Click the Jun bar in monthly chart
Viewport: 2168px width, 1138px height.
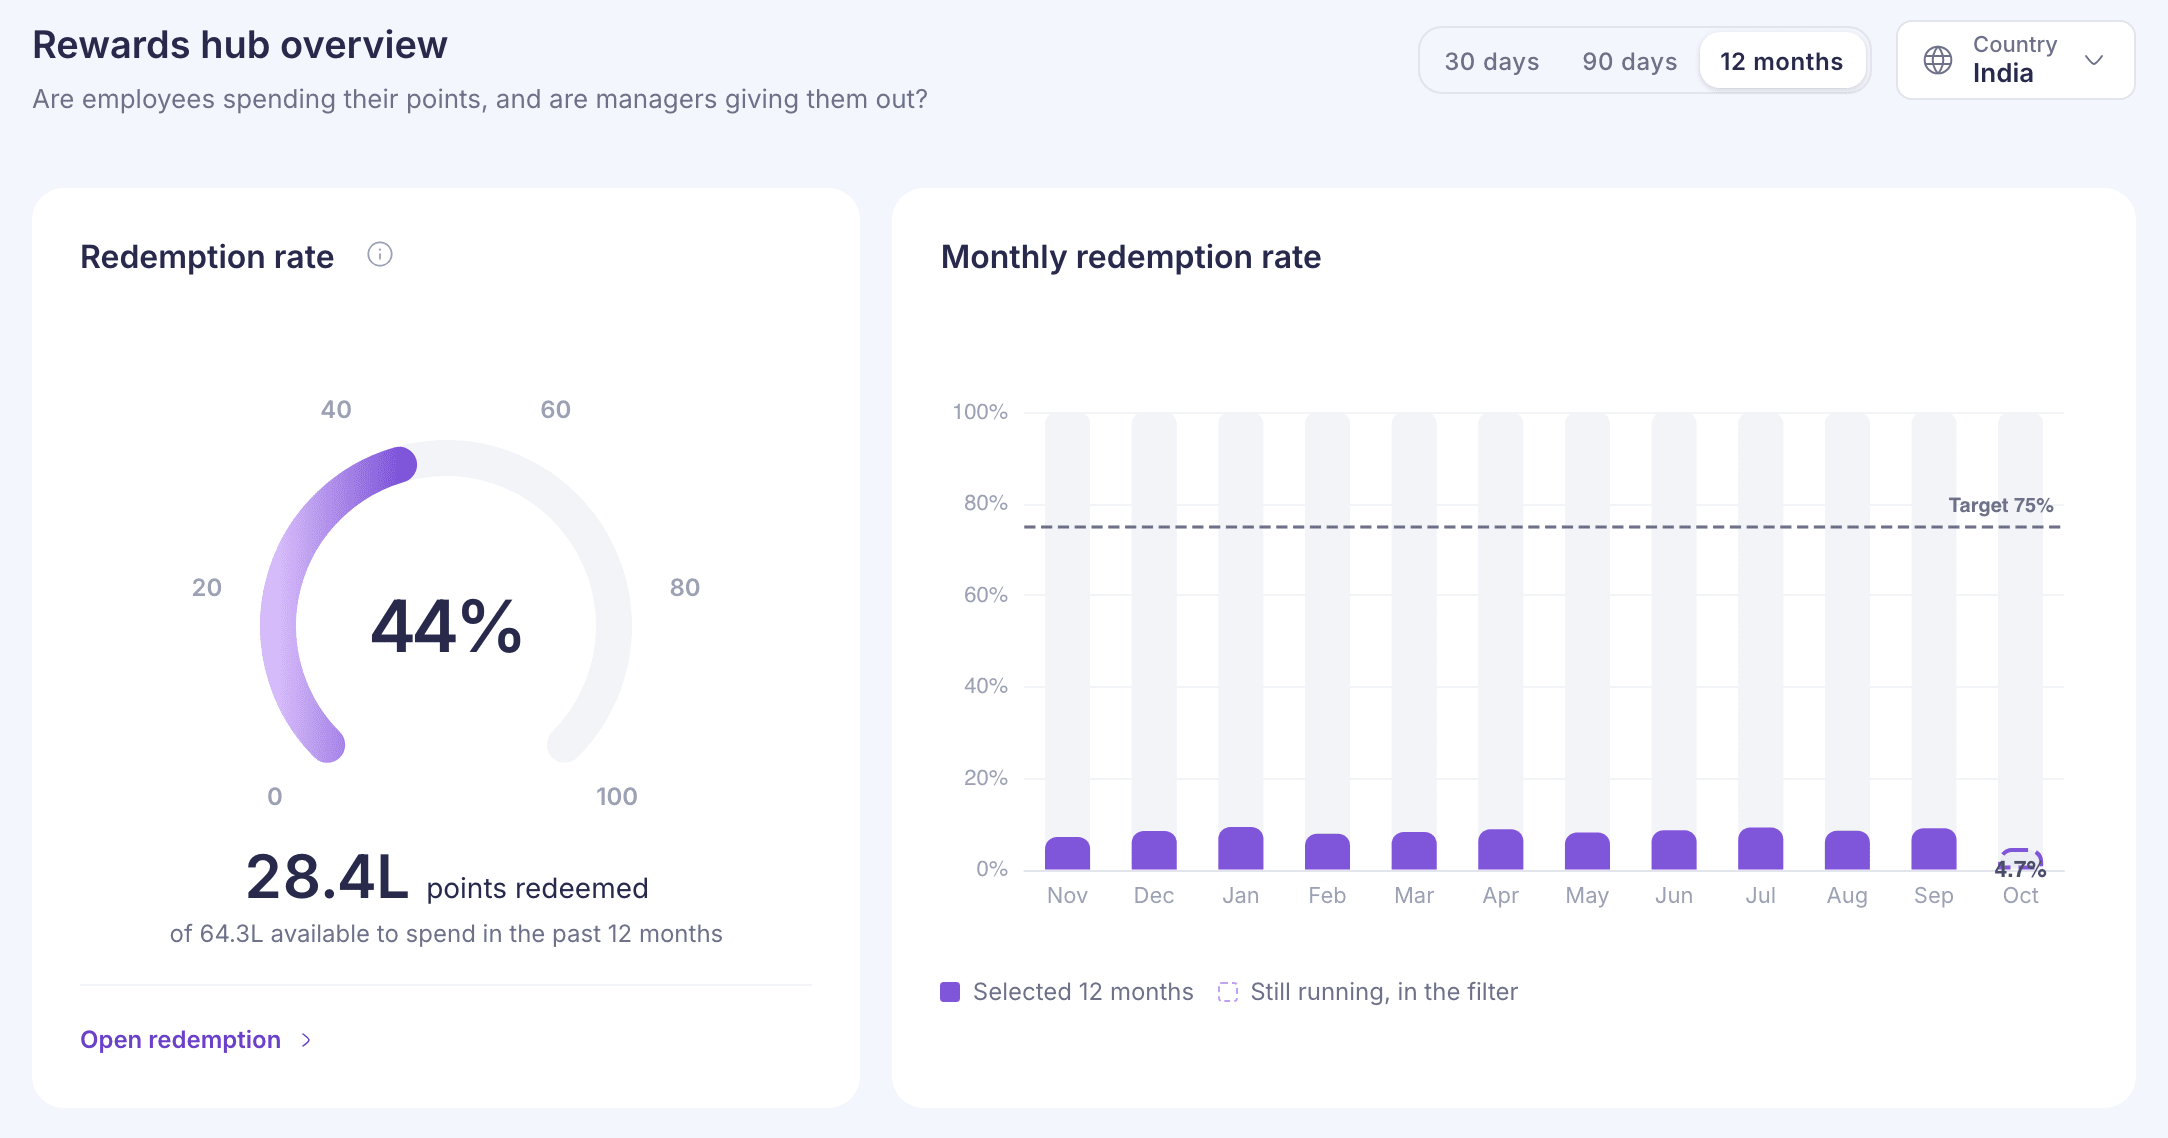coord(1674,850)
